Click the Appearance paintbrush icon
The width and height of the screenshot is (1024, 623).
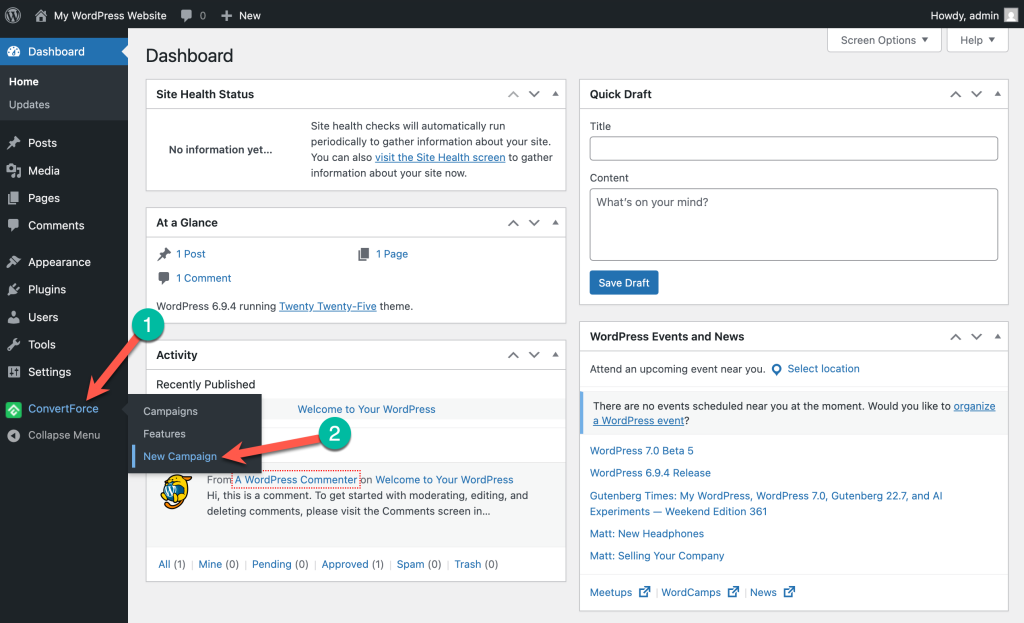(14, 262)
